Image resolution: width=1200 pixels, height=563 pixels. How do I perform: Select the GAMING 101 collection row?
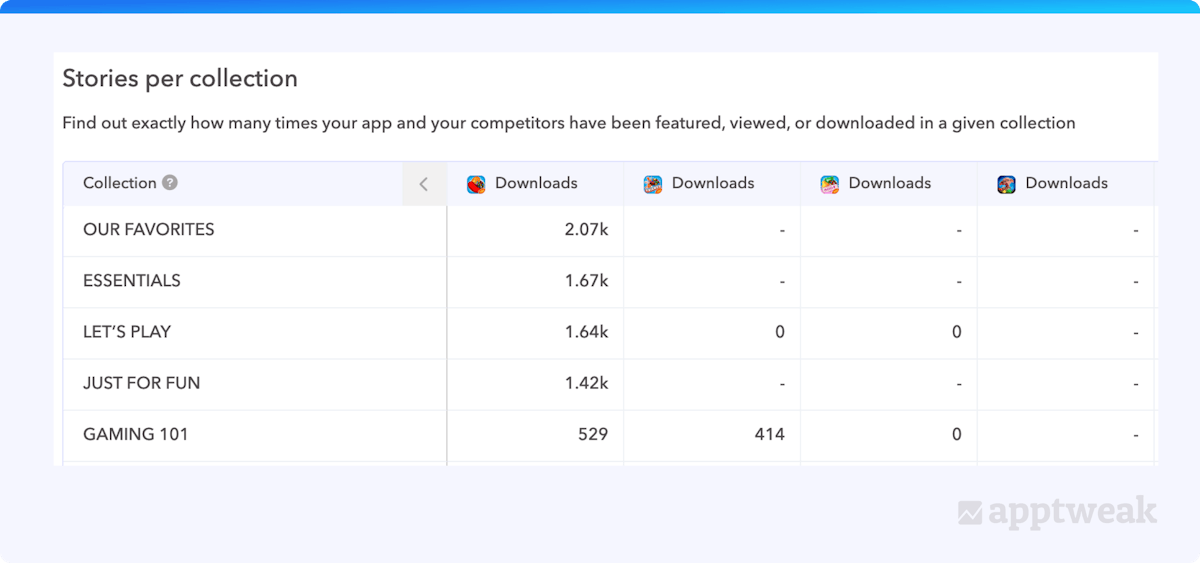[135, 434]
